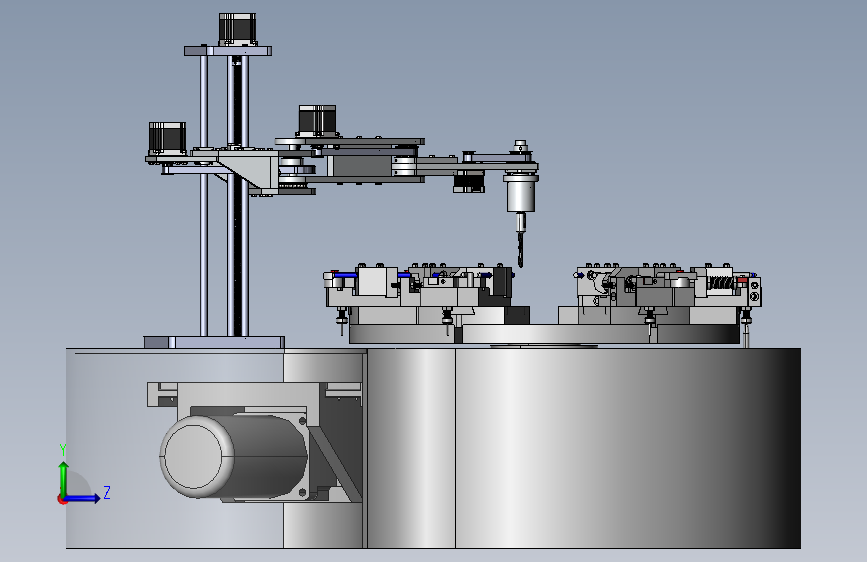The image size is (867, 562).
Task: Select the large dark cylindrical base drum
Action: 584,448
